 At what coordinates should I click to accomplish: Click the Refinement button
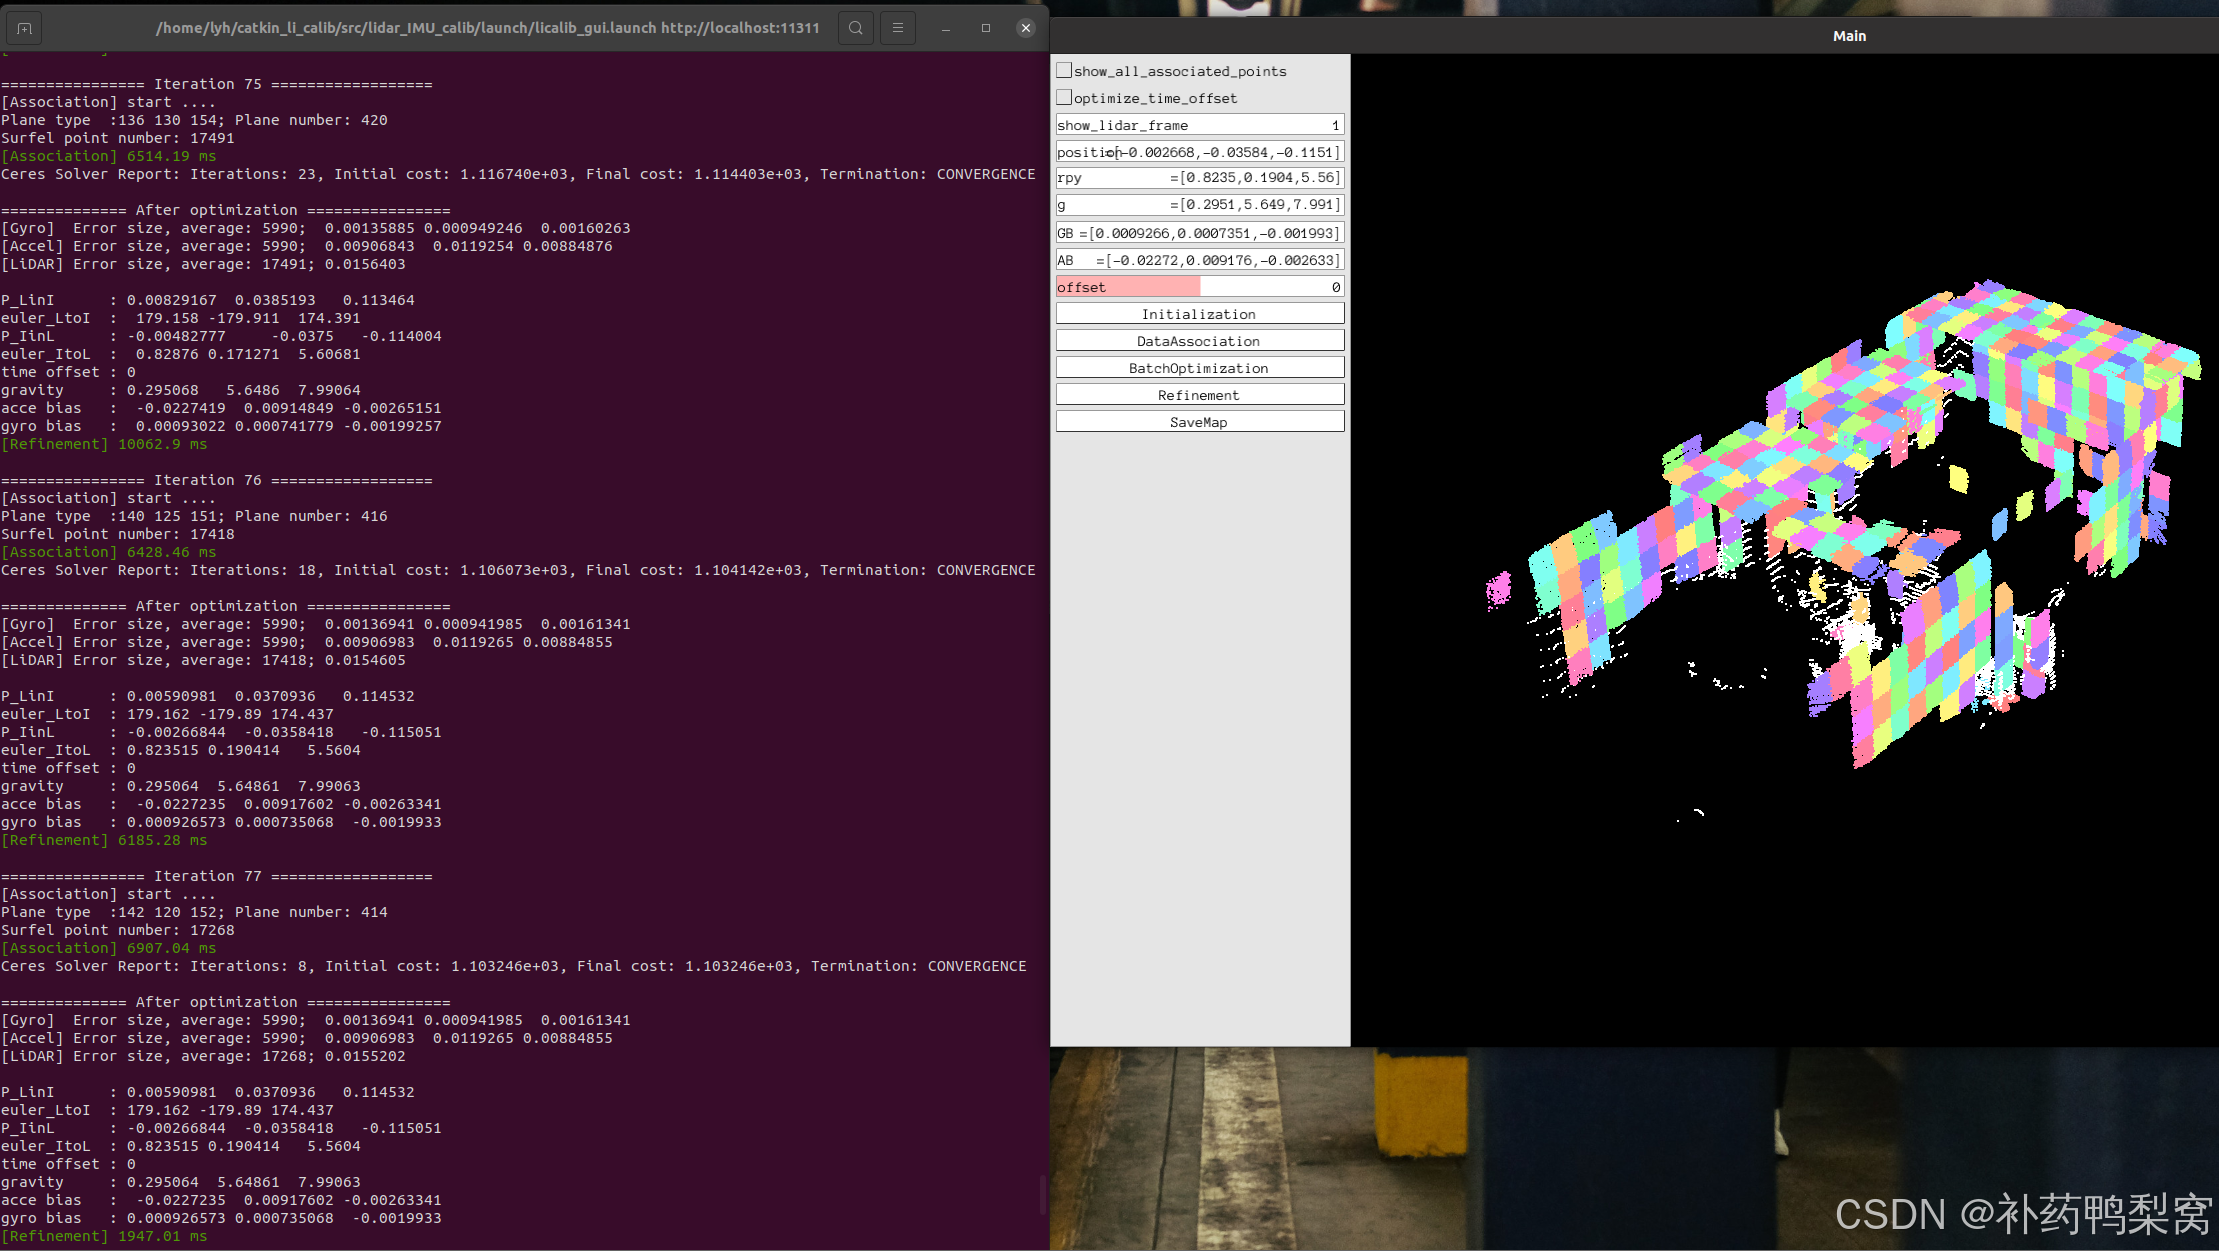point(1199,395)
